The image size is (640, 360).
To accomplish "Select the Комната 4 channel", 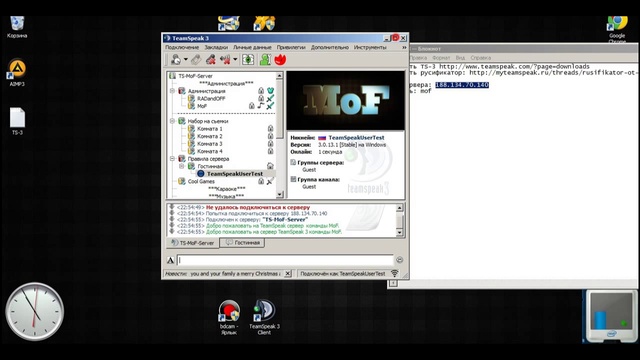I will (x=210, y=151).
